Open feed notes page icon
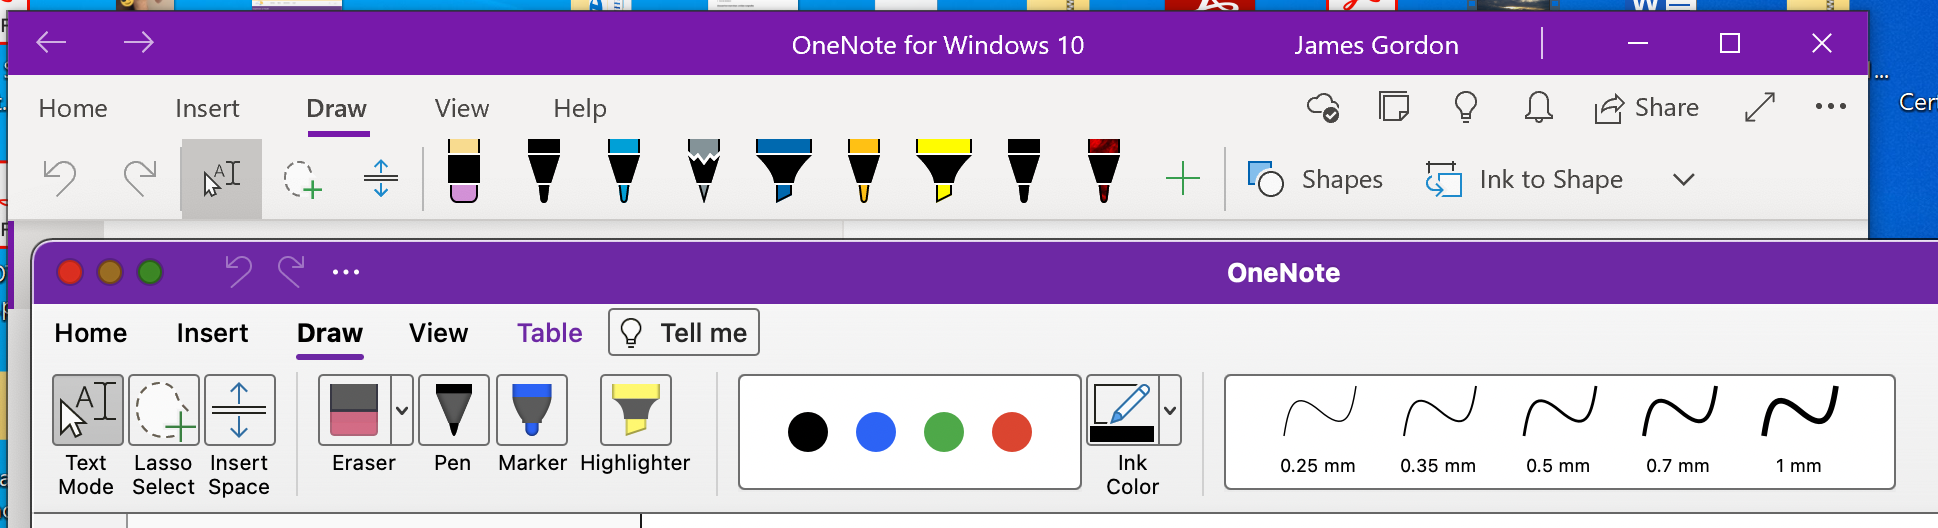This screenshot has height=528, width=1938. click(x=1394, y=106)
